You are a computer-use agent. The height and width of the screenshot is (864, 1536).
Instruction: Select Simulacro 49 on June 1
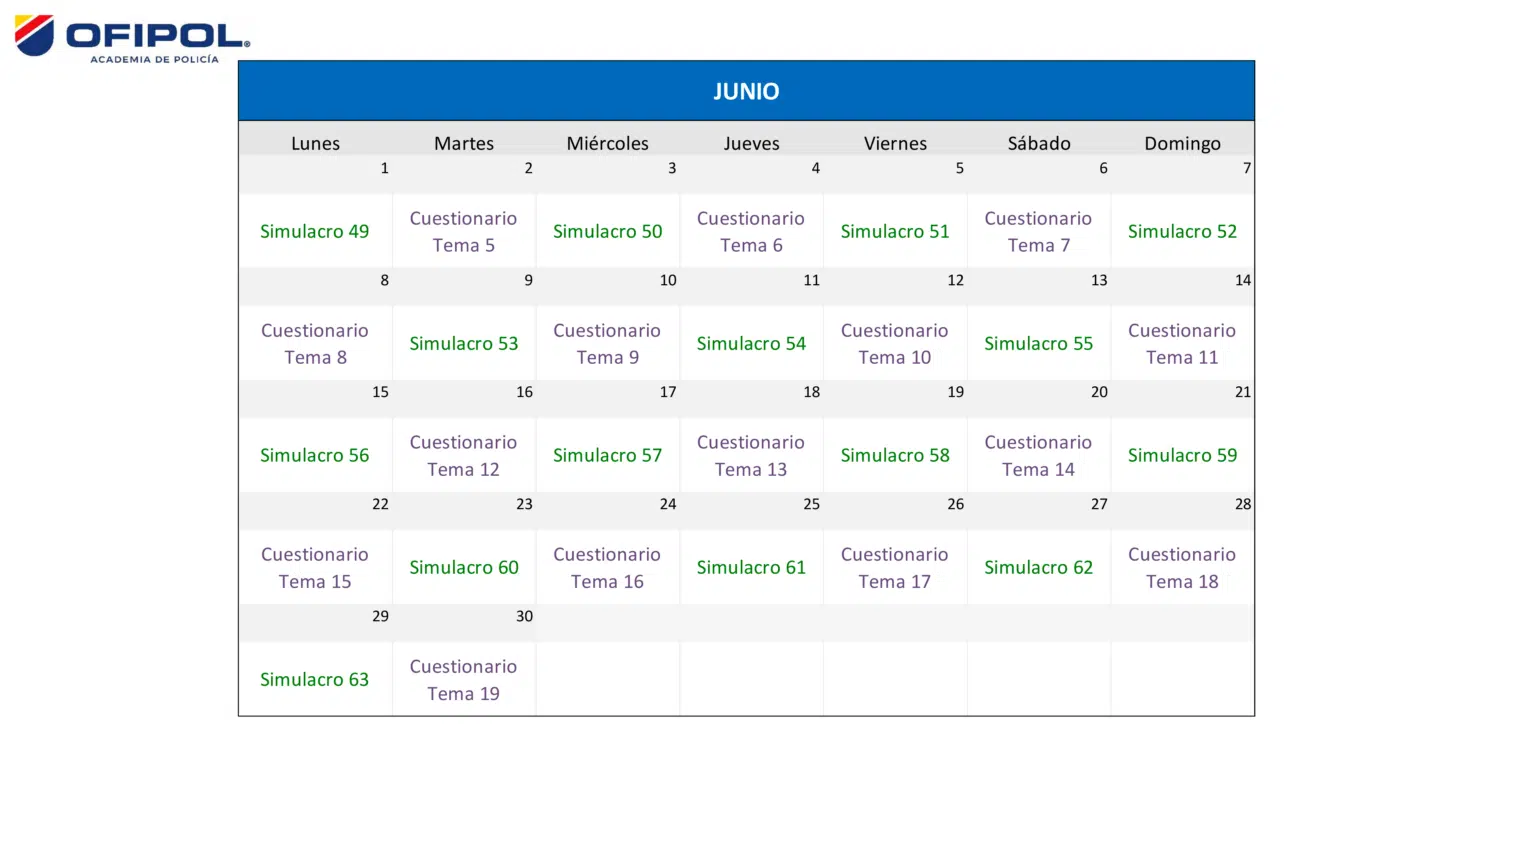coord(315,231)
